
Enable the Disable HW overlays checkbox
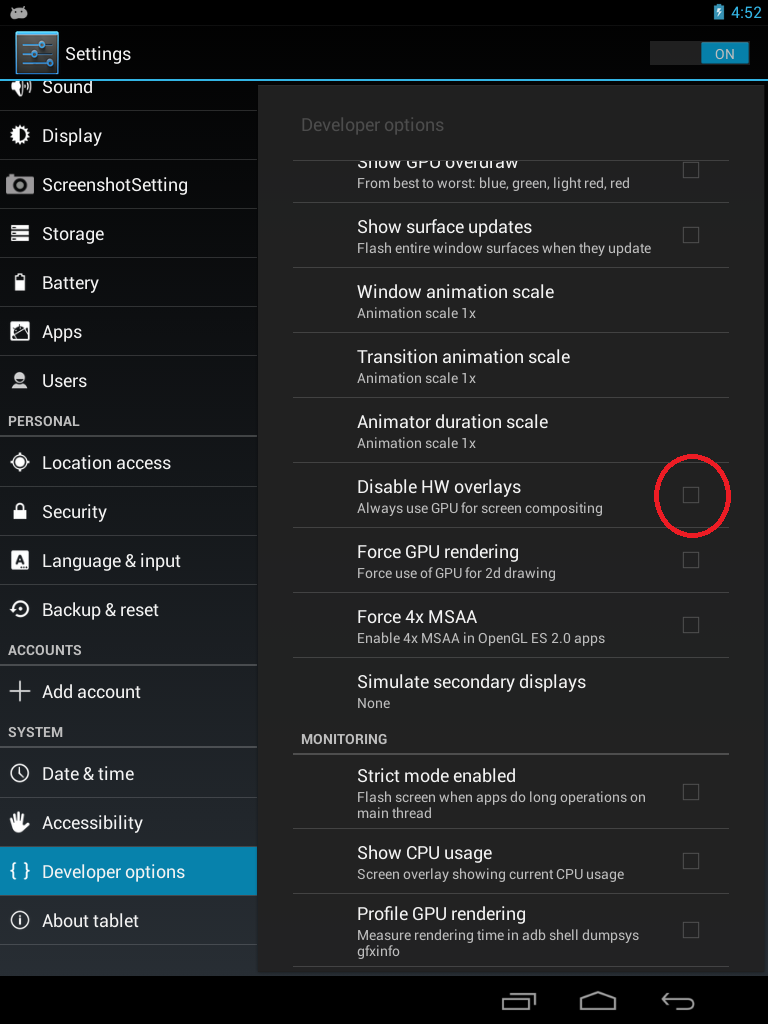tap(691, 495)
